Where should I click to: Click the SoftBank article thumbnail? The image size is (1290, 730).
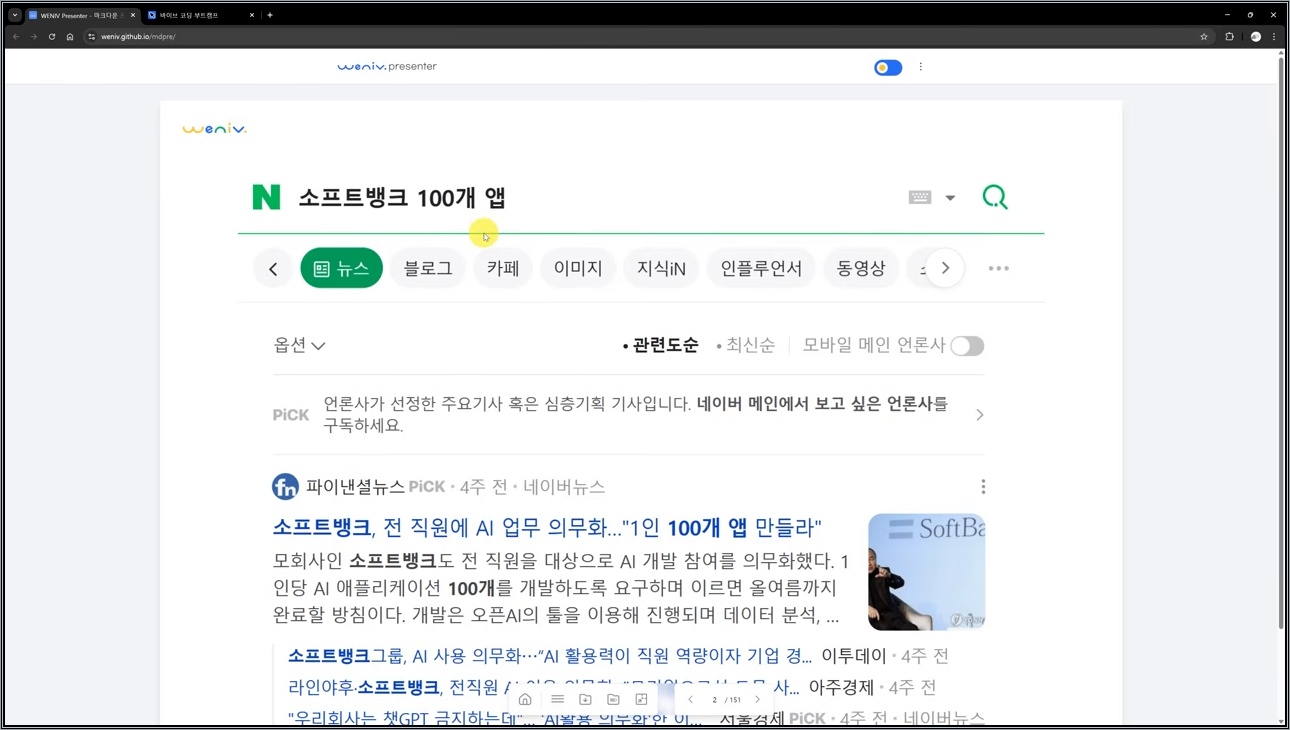pyautogui.click(x=926, y=572)
